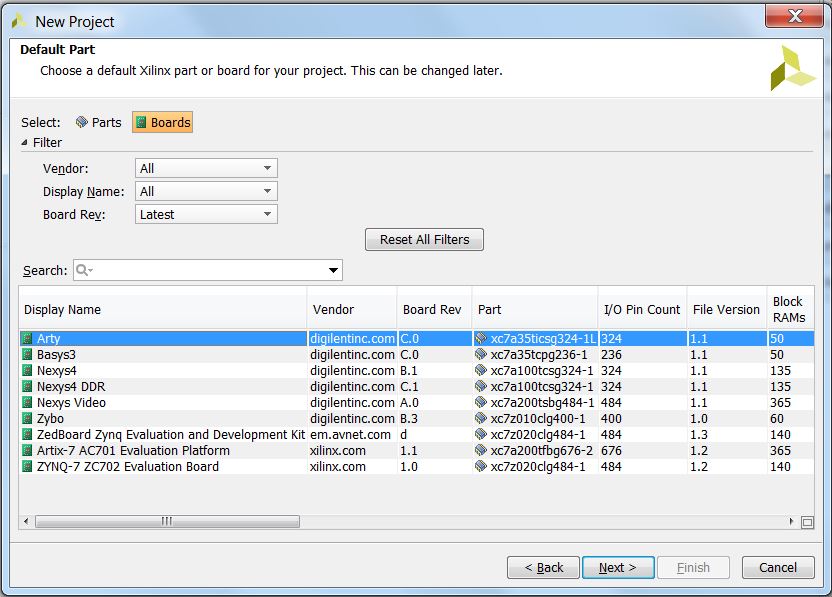Open the Display Name filter dropdown

point(206,191)
